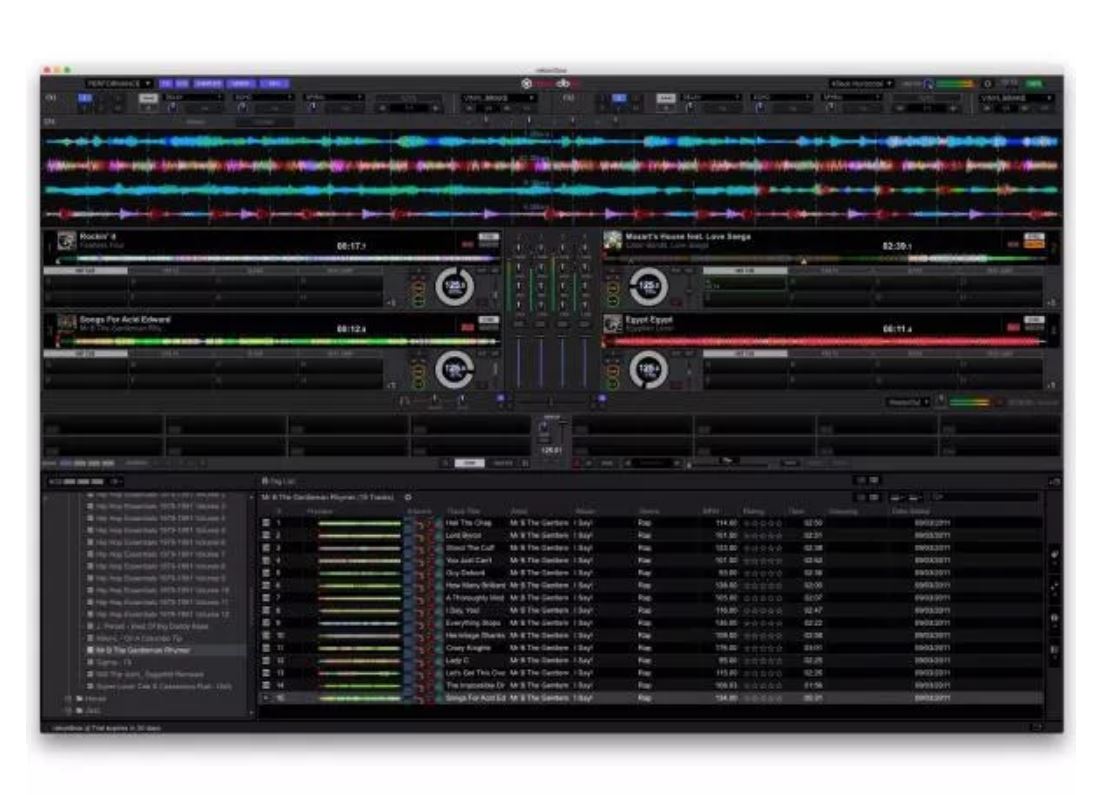Toggle the FX panel button
Viewport: 1110px width, 795px height.
coord(166,84)
